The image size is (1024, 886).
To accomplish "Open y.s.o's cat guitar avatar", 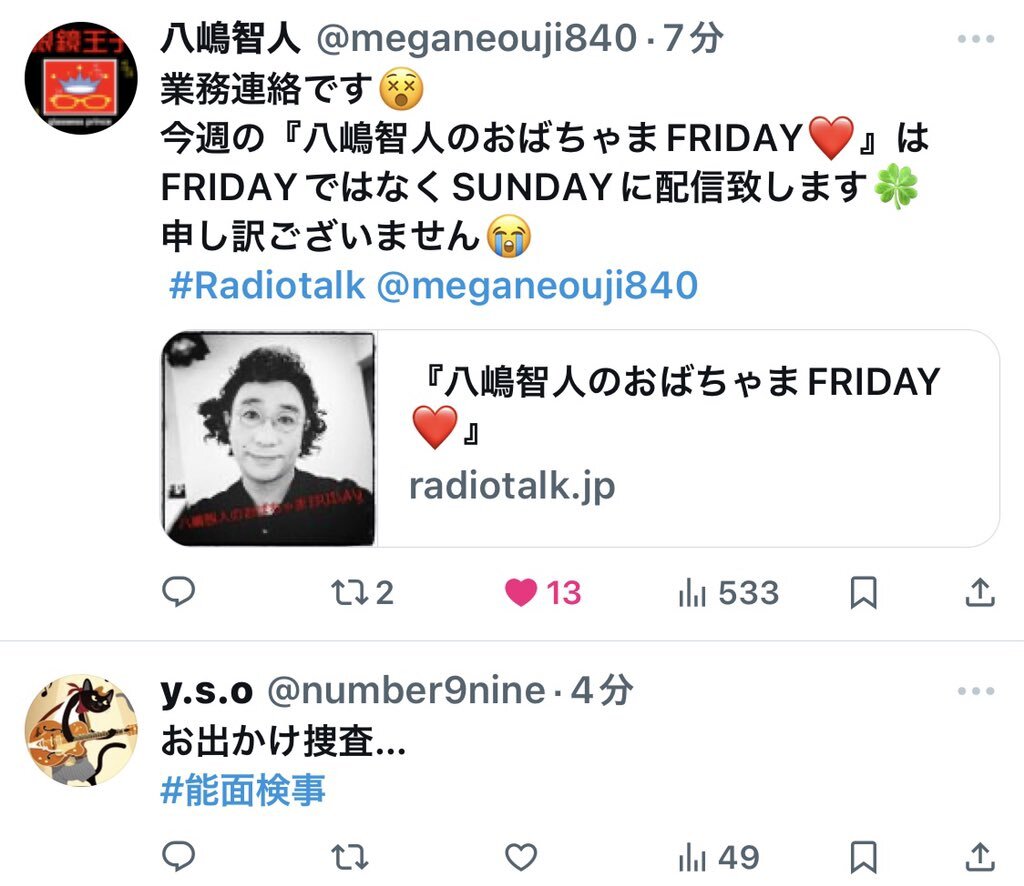I will click(81, 731).
